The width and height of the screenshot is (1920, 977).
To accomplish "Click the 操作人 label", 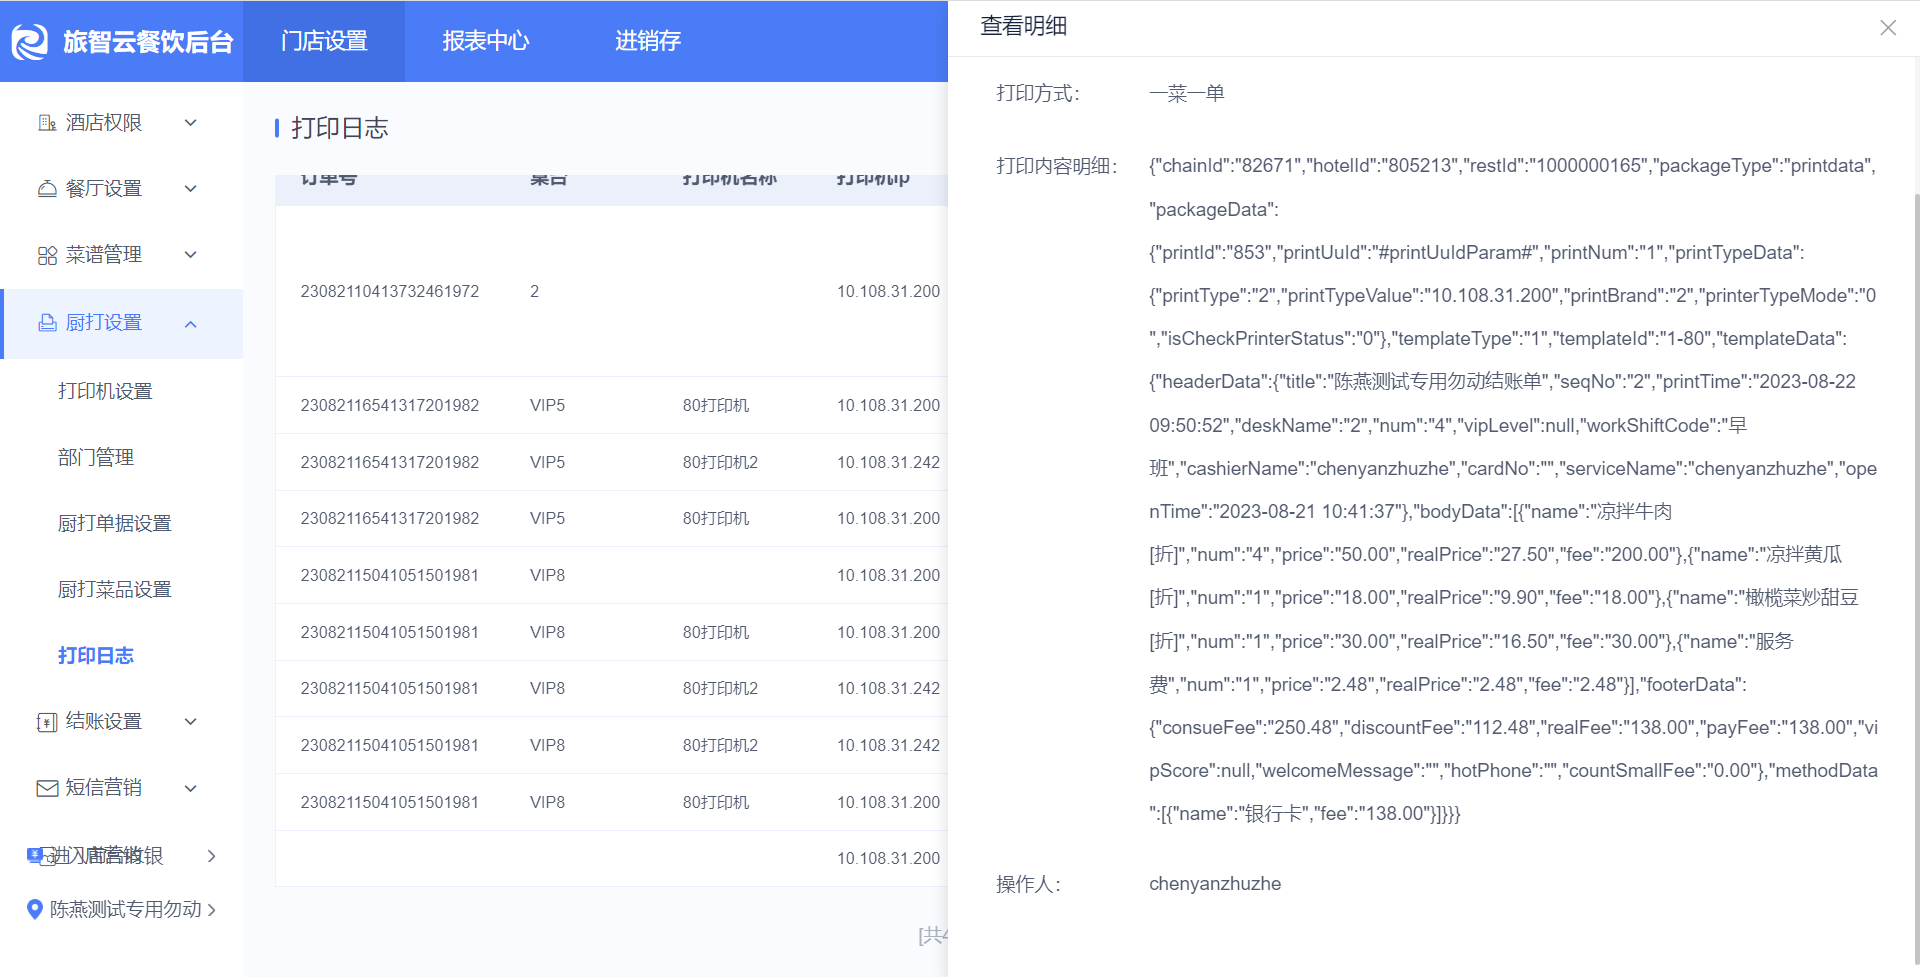I will coord(1029,885).
